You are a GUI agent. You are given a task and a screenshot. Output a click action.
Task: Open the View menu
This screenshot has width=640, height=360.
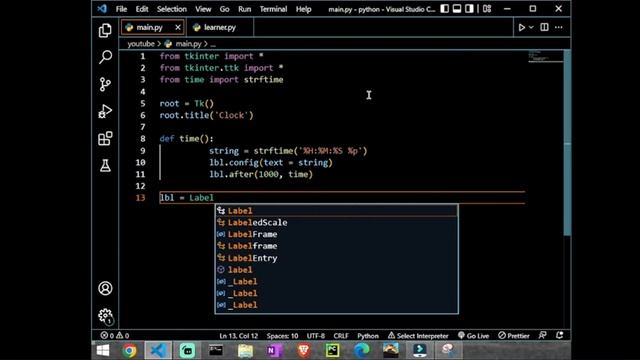tap(203, 9)
